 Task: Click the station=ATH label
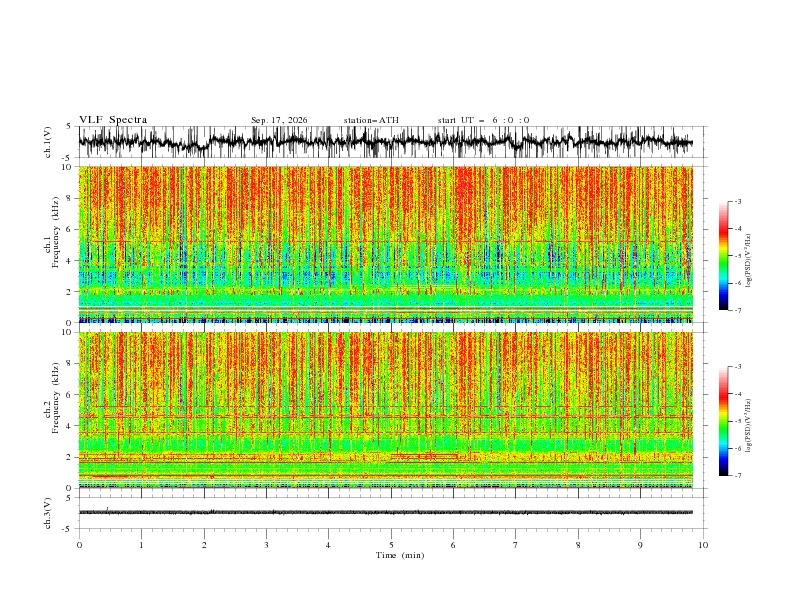[x=371, y=120]
